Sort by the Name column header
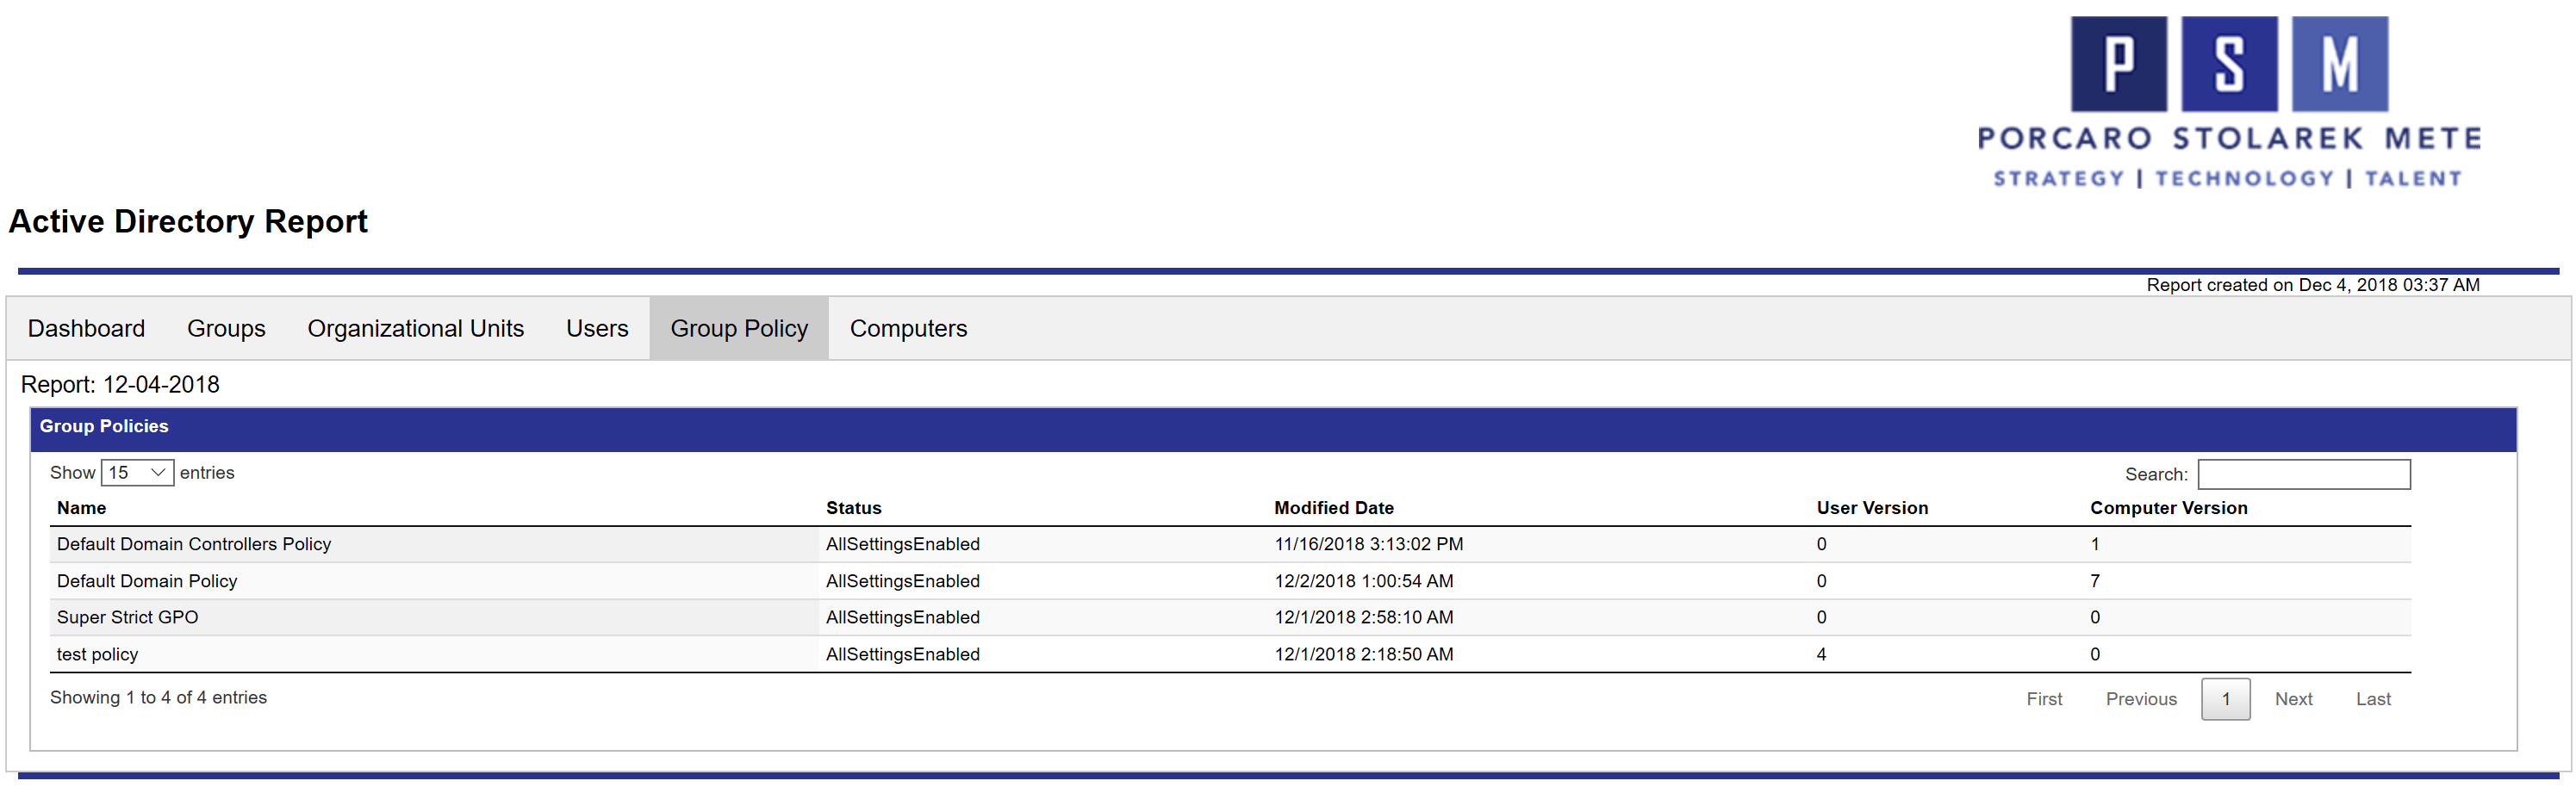The width and height of the screenshot is (2576, 787). [x=81, y=508]
